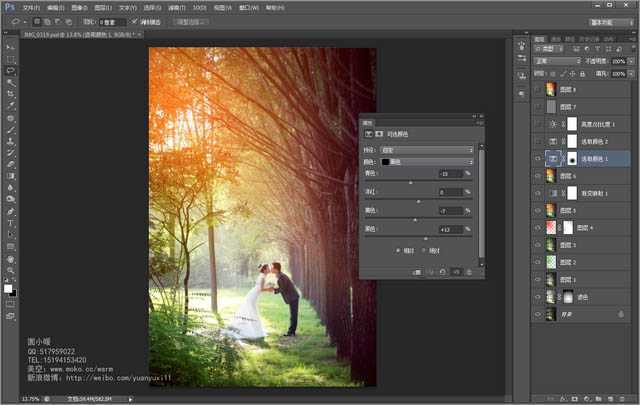Hide the 渐变映射 1 layer
This screenshot has width=640, height=405.
538,193
